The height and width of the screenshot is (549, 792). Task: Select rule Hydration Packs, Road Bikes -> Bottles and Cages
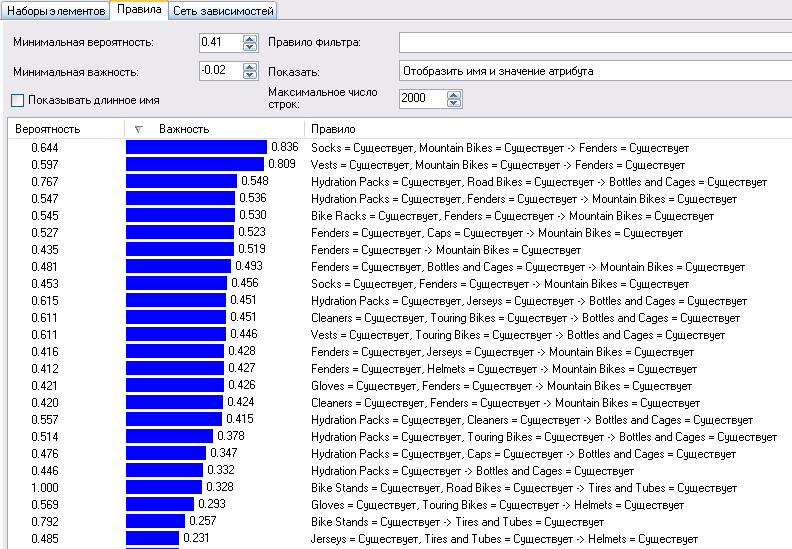[x=539, y=182]
